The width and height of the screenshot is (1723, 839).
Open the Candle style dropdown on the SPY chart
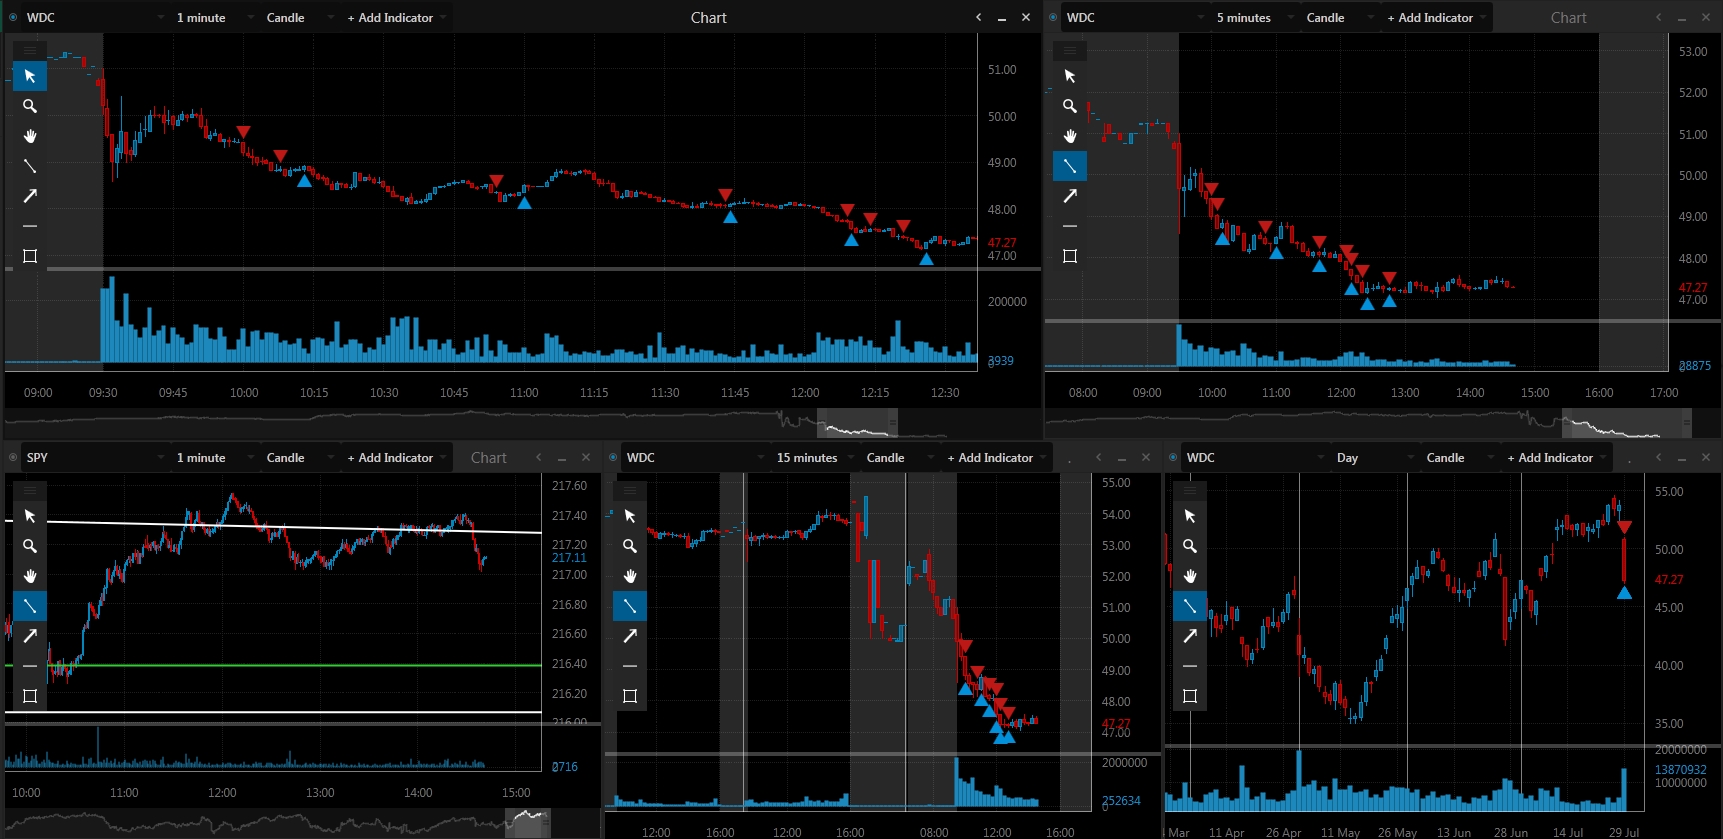pyautogui.click(x=299, y=457)
